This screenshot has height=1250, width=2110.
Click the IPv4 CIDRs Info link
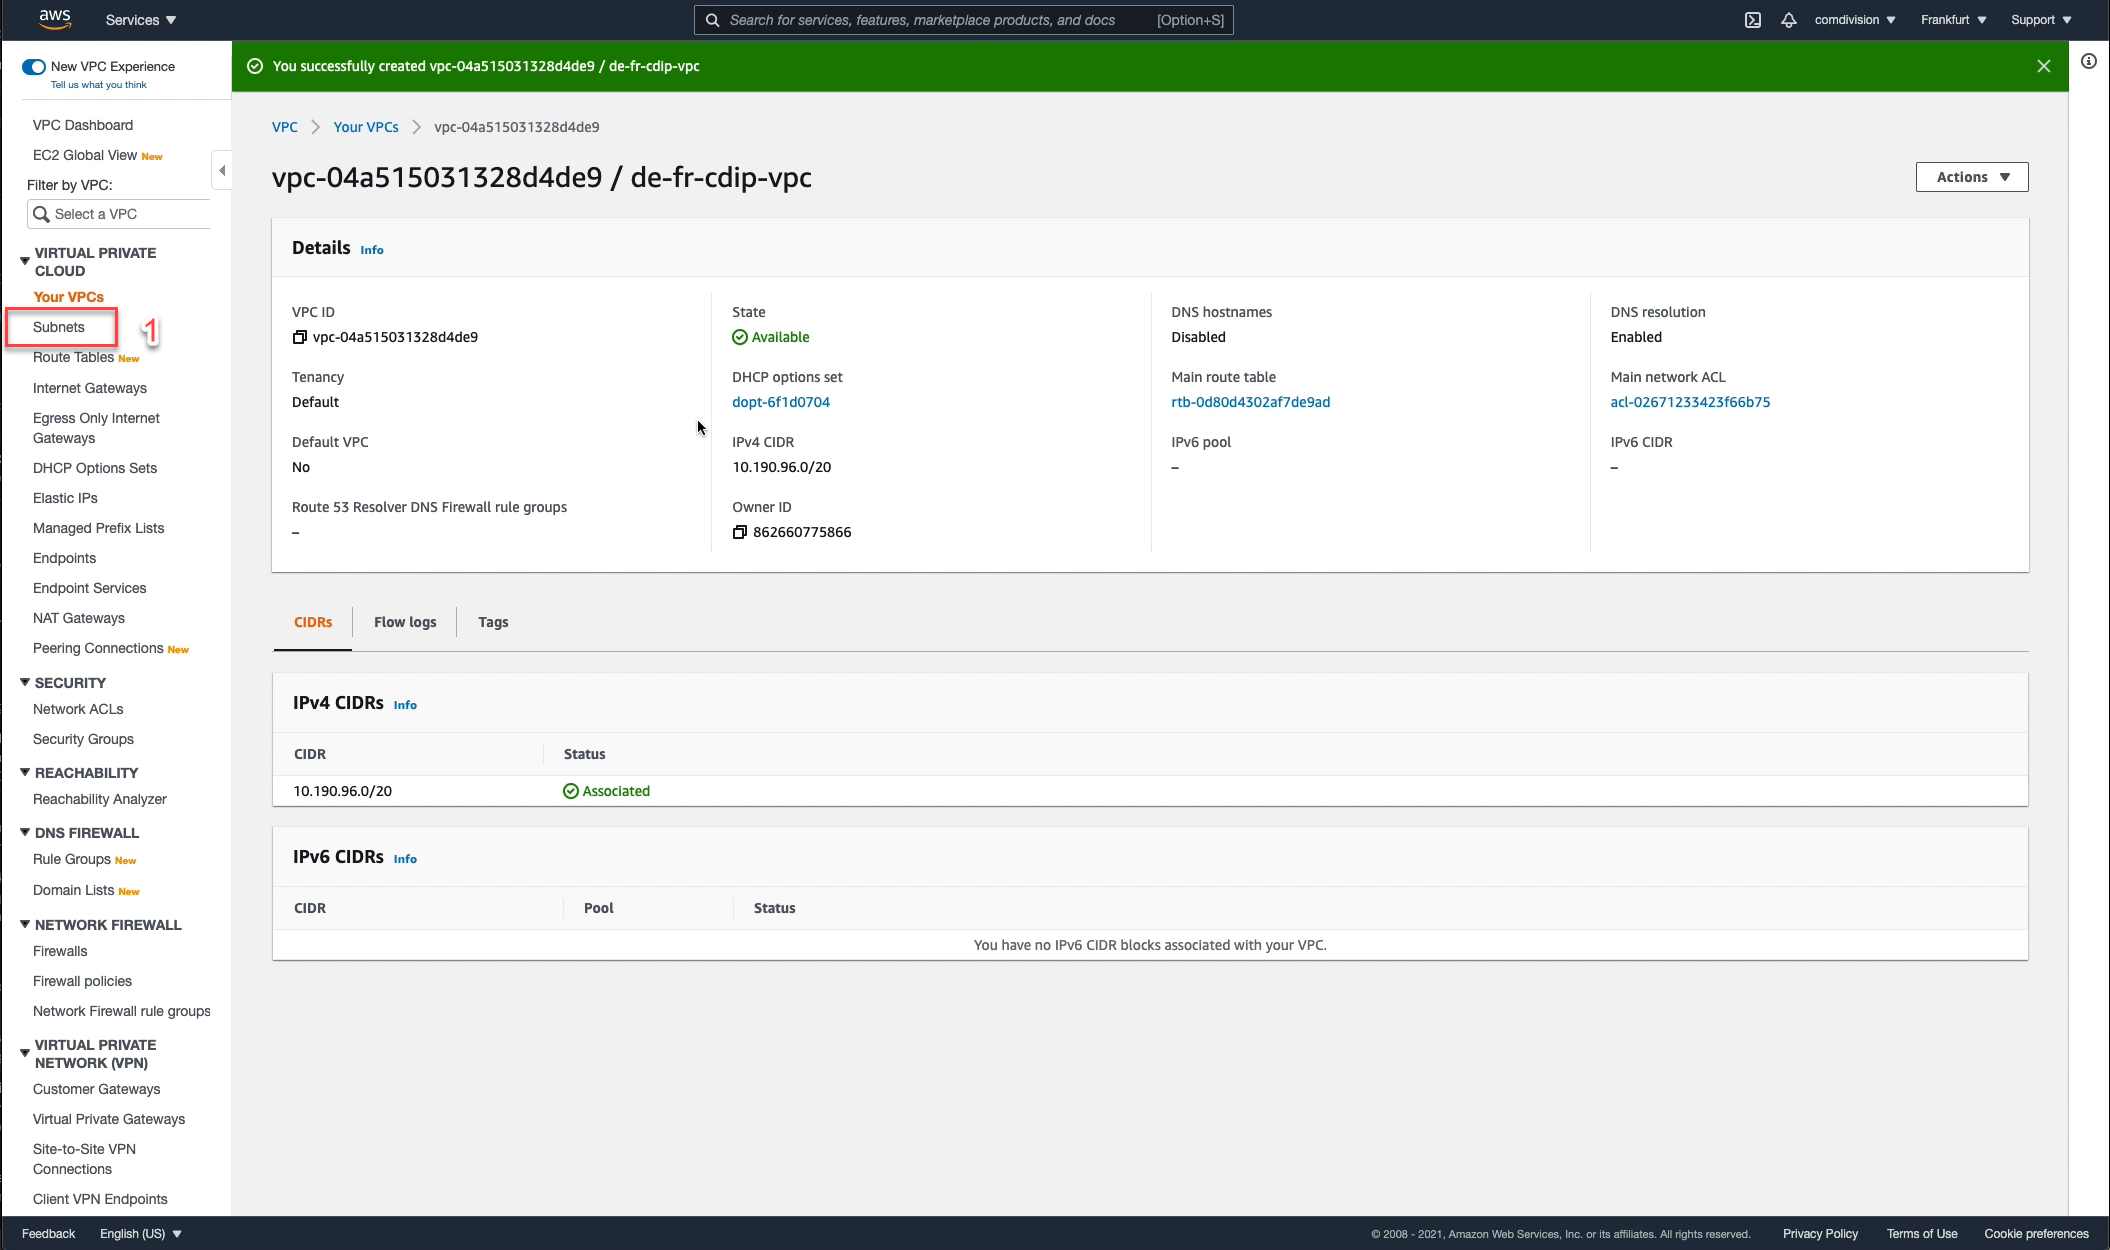click(405, 705)
